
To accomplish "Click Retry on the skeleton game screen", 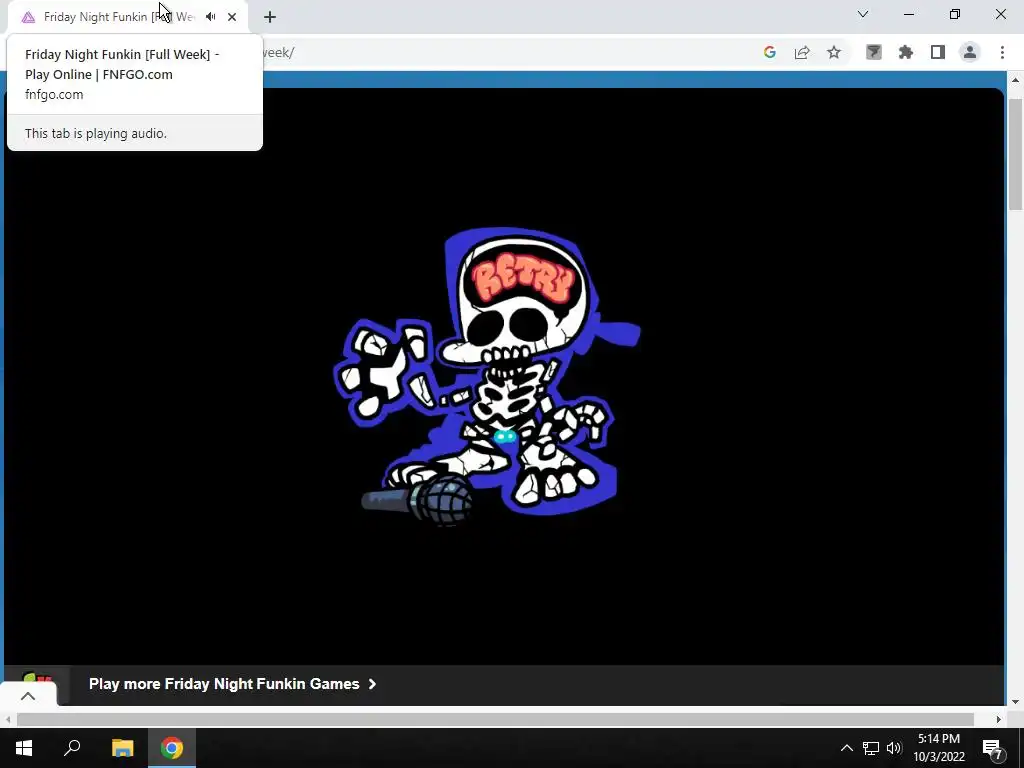I will pyautogui.click(x=522, y=281).
